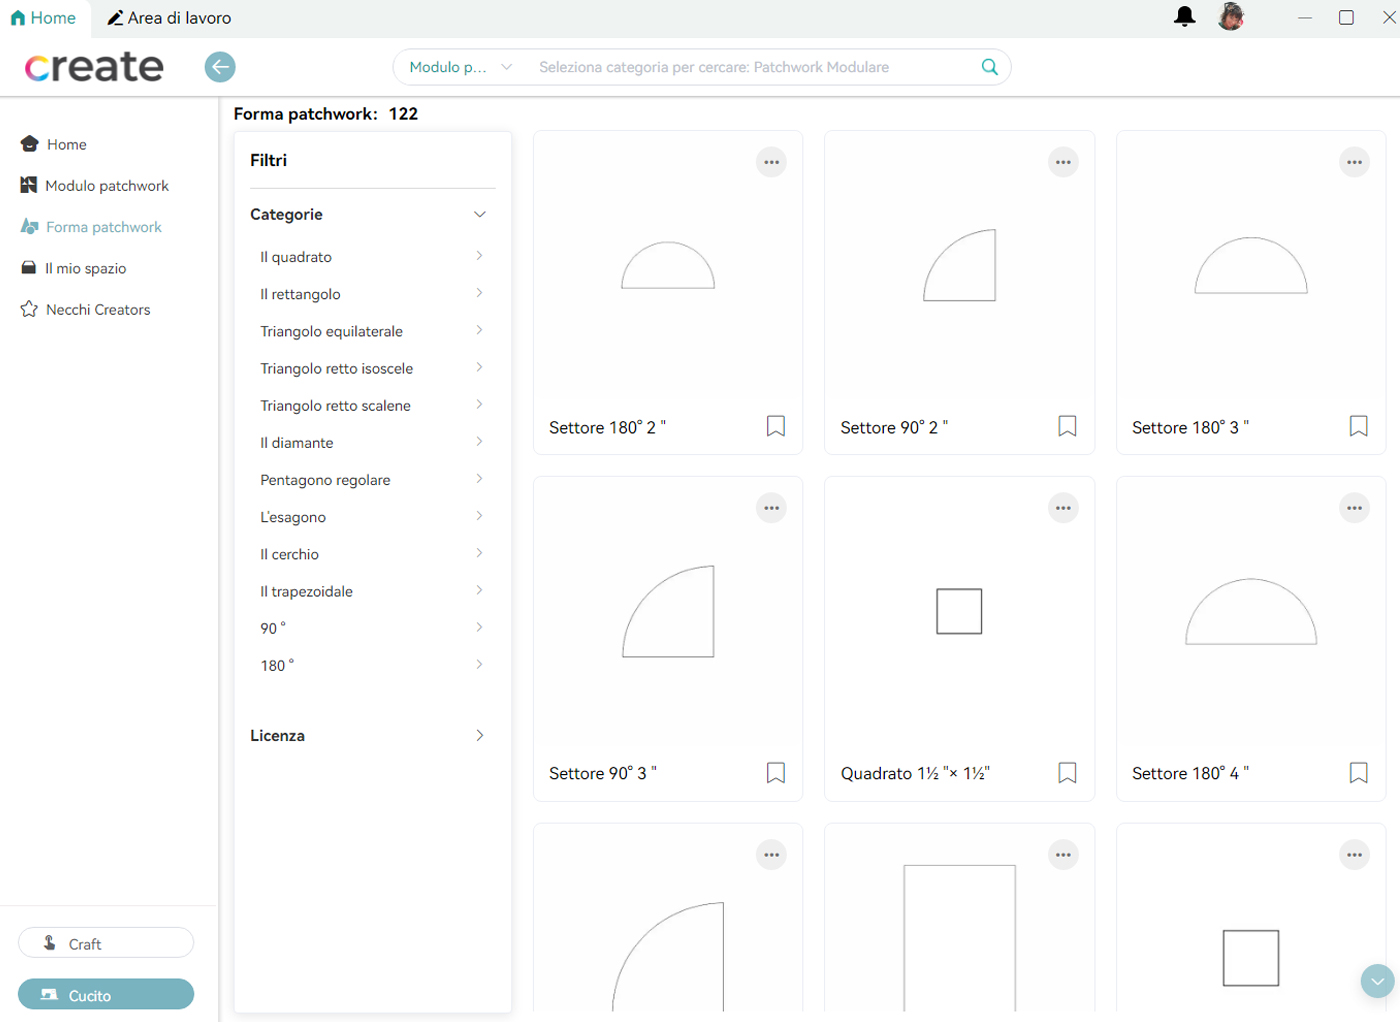Click the scroll-down circle button
This screenshot has height=1022, width=1400.
pos(1377,981)
